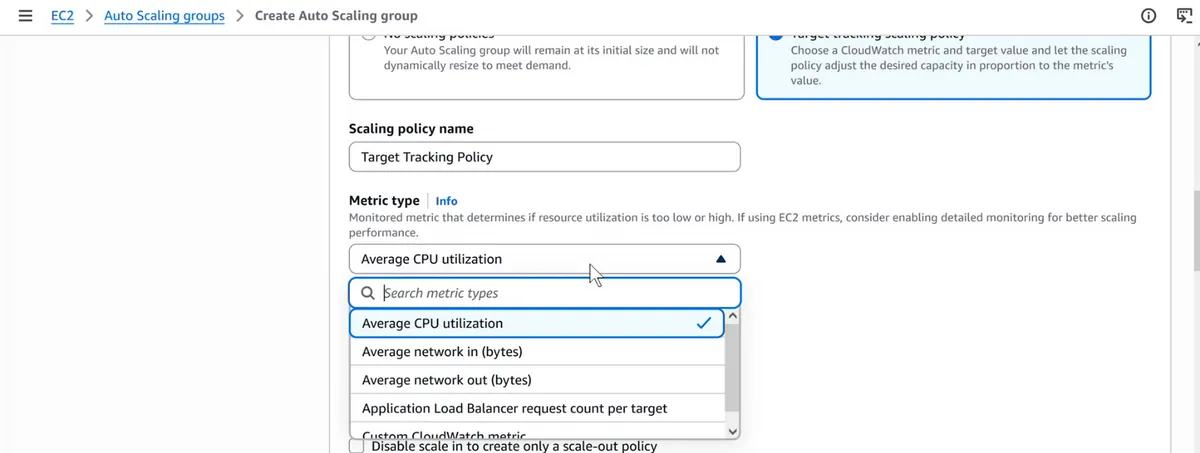
Task: Select the Target tracking scaling policy radio
Action: click(776, 36)
